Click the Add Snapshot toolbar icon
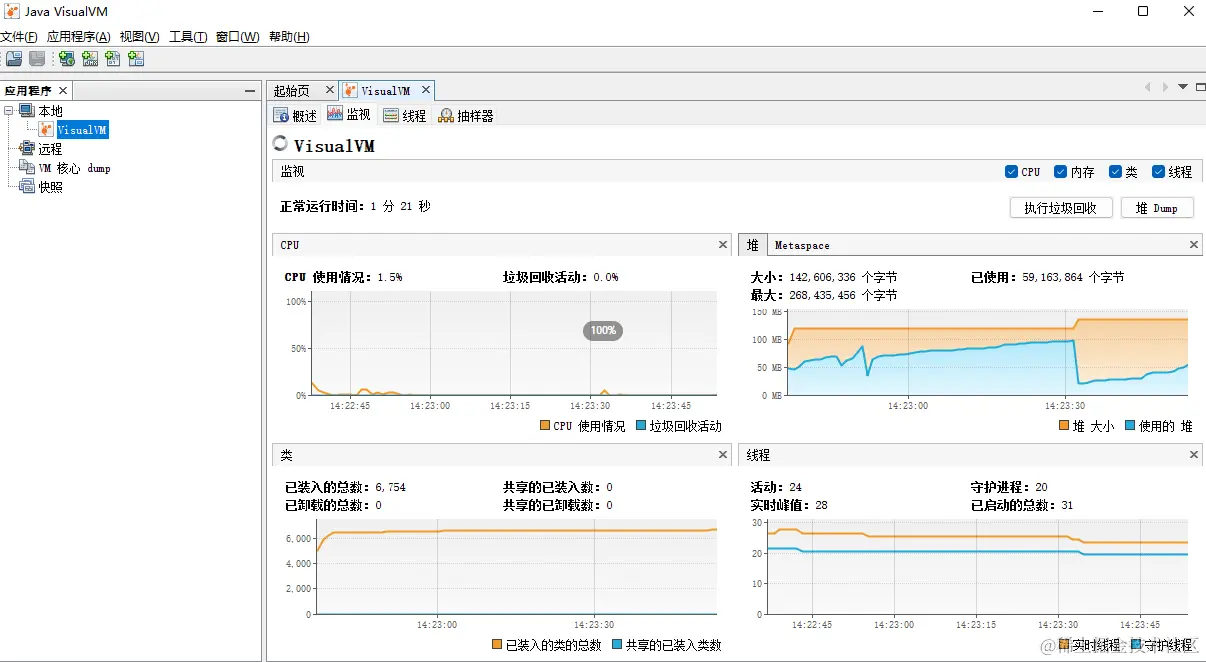 pyautogui.click(x=136, y=59)
